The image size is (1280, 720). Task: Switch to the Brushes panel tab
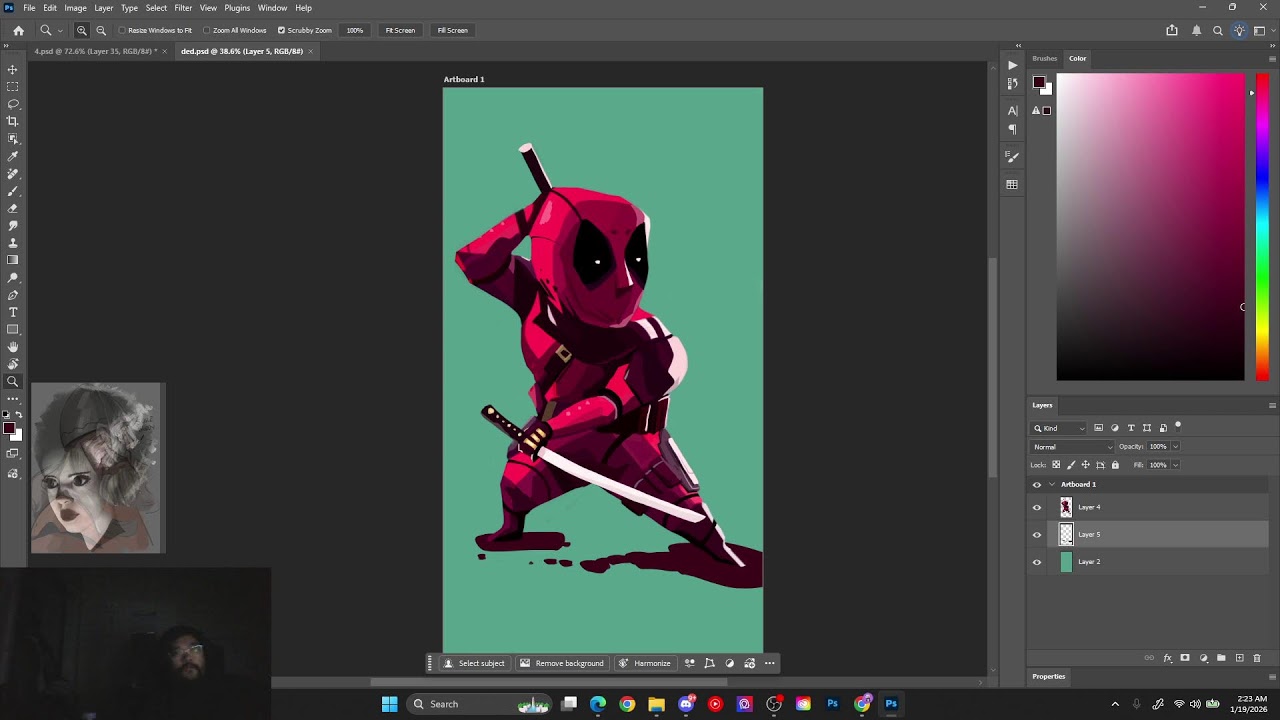pyautogui.click(x=1045, y=58)
